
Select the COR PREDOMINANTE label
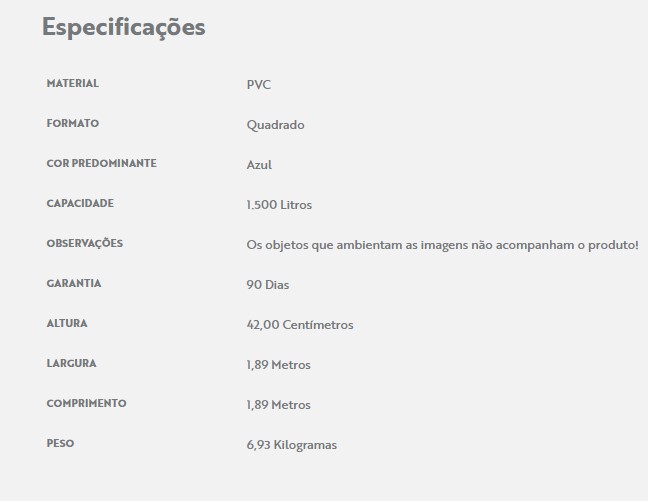[x=102, y=163]
